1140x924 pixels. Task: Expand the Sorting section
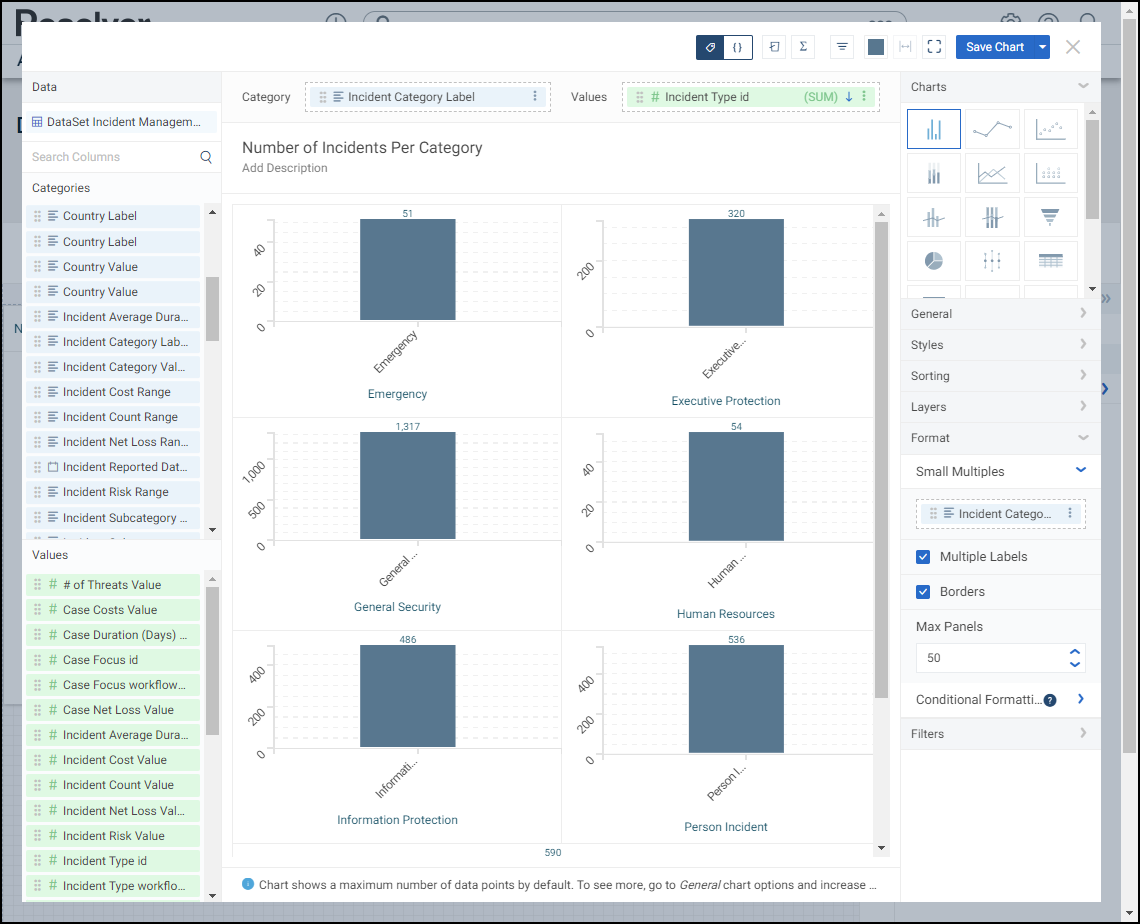pos(1000,376)
